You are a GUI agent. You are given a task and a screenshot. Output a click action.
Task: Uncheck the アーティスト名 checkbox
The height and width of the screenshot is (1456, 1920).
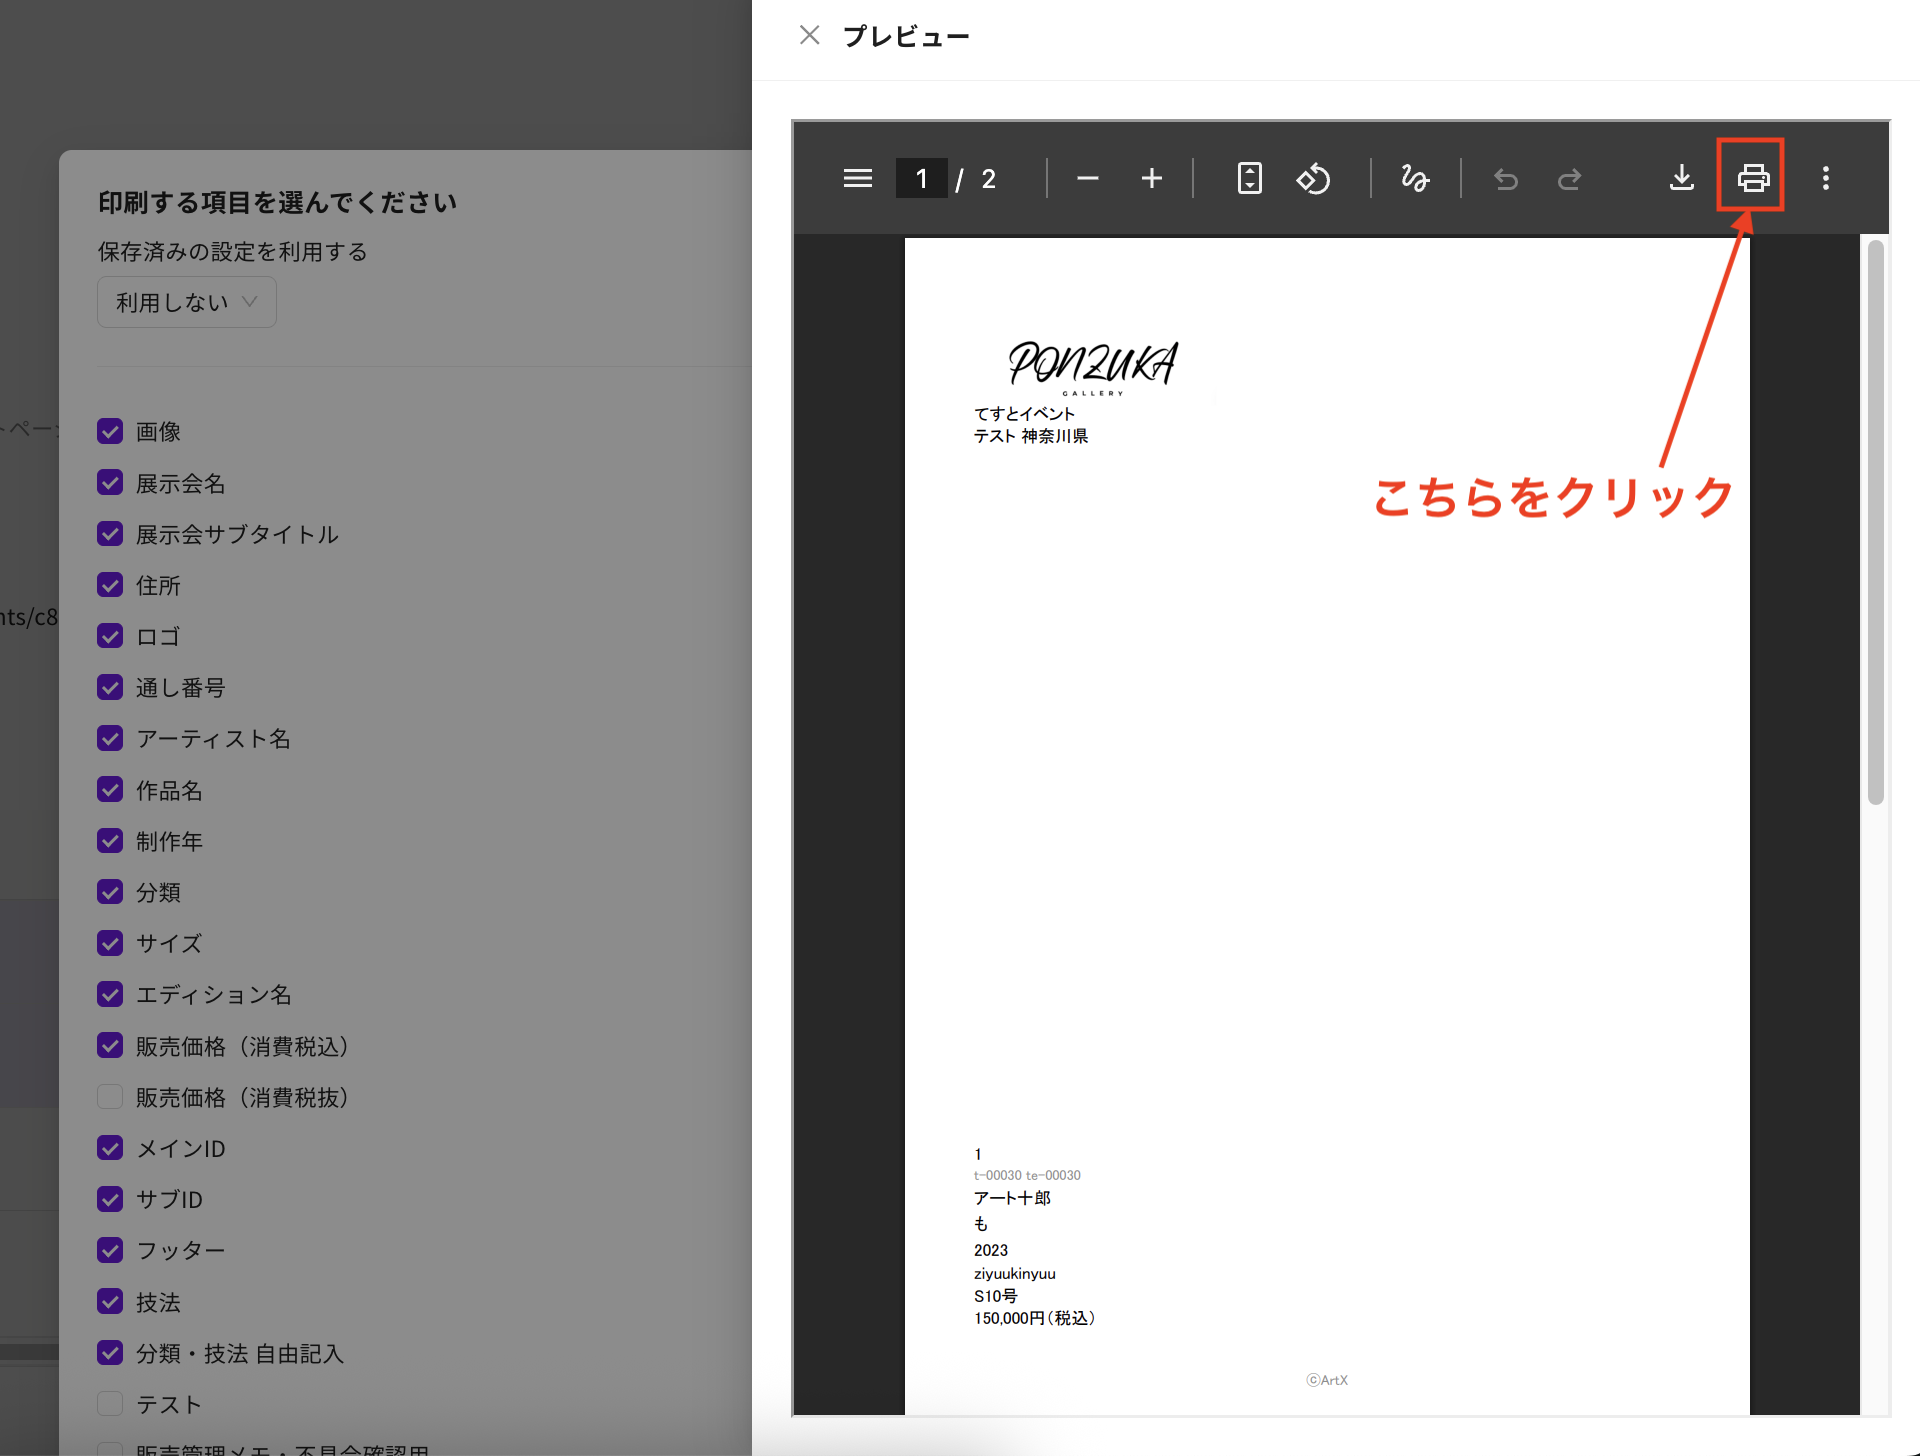(110, 738)
